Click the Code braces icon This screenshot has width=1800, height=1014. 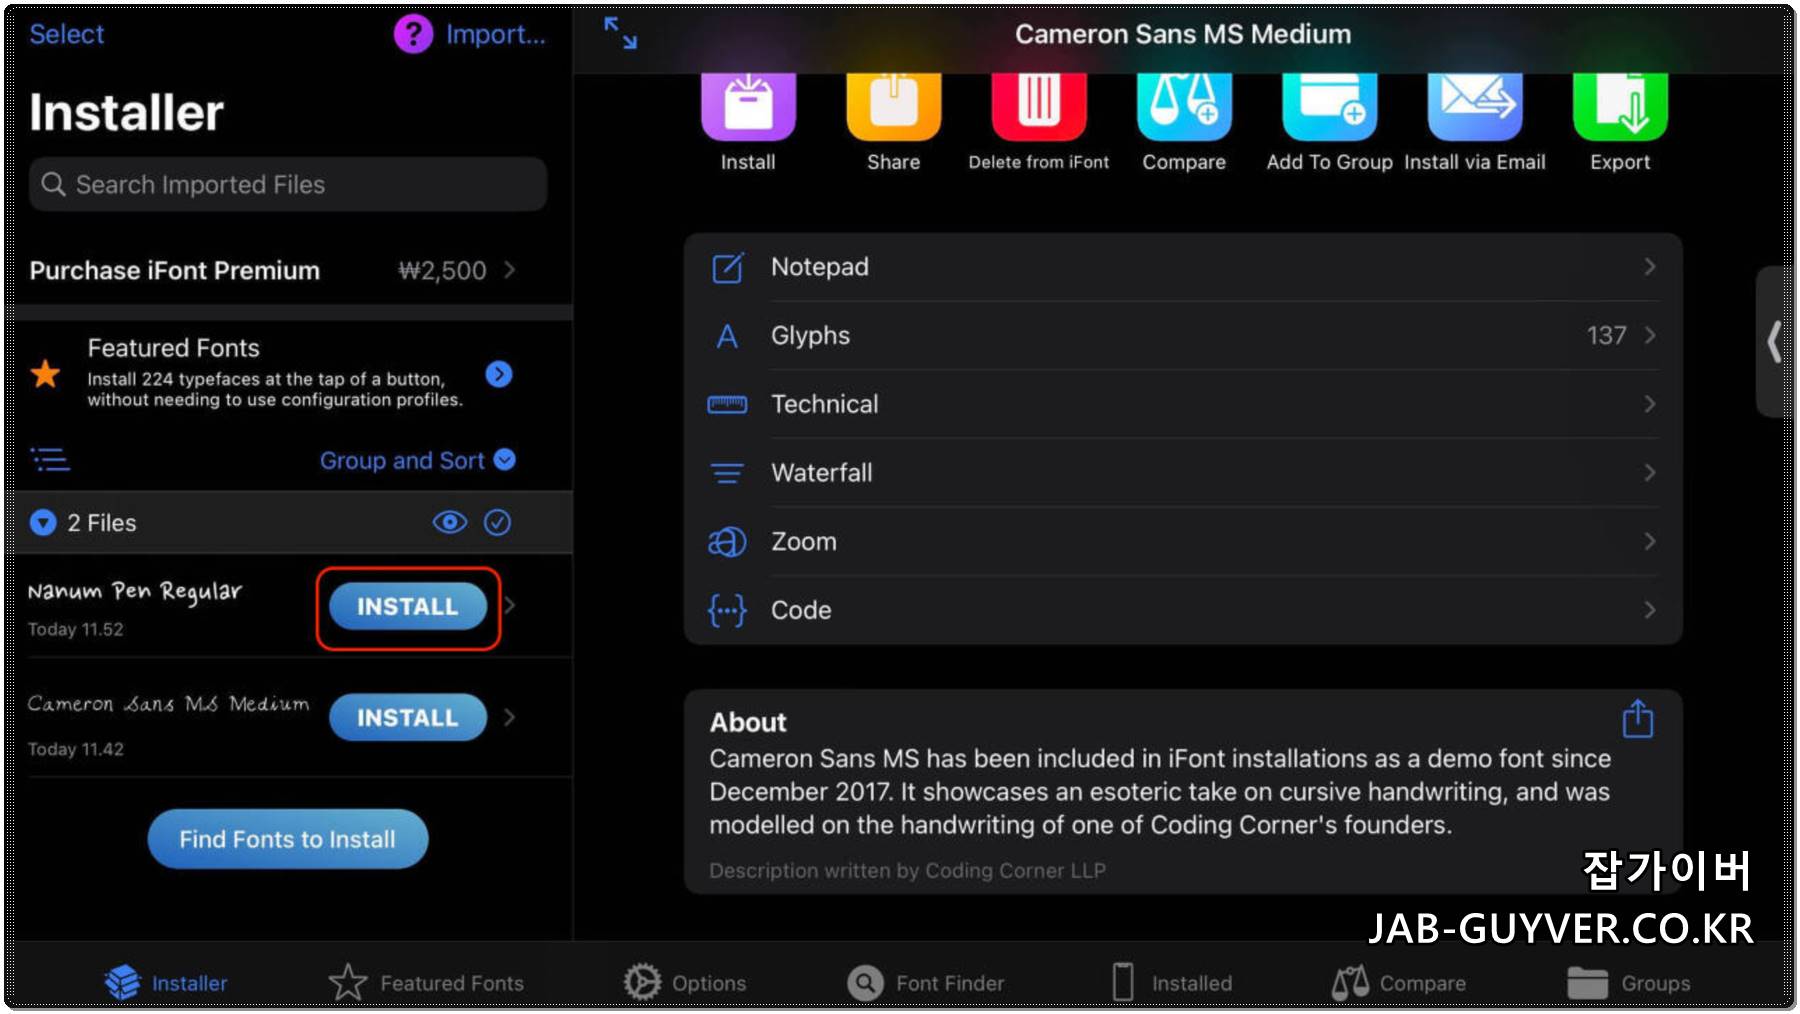tap(727, 610)
